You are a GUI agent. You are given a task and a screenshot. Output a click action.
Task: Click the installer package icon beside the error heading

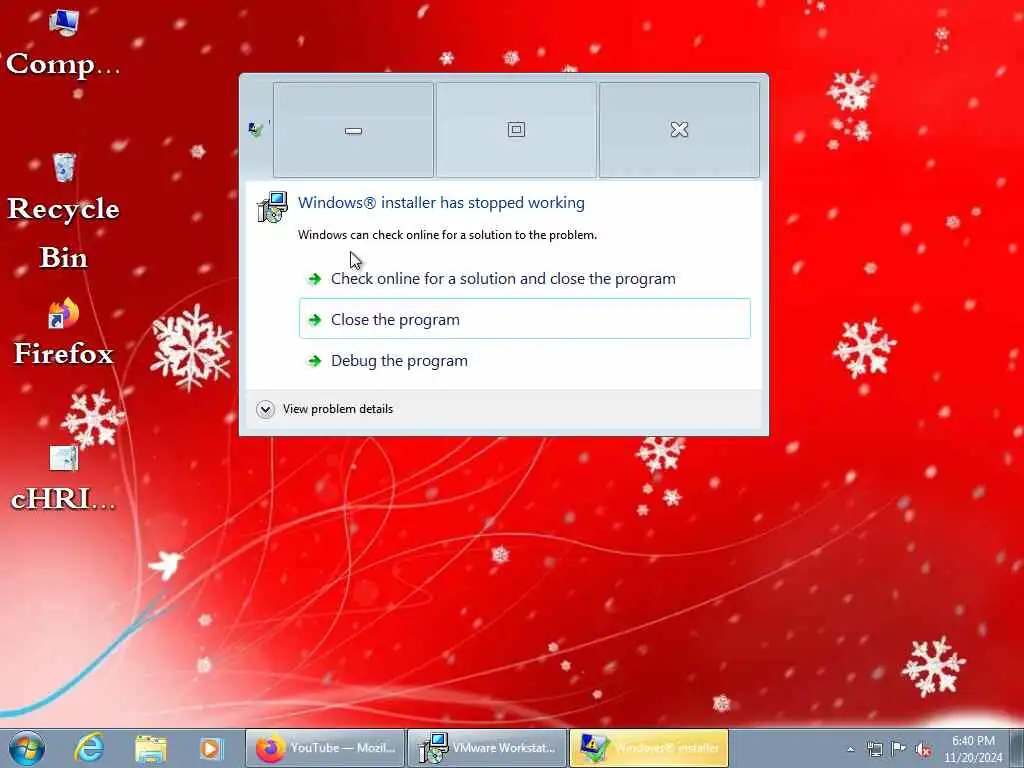[x=272, y=207]
